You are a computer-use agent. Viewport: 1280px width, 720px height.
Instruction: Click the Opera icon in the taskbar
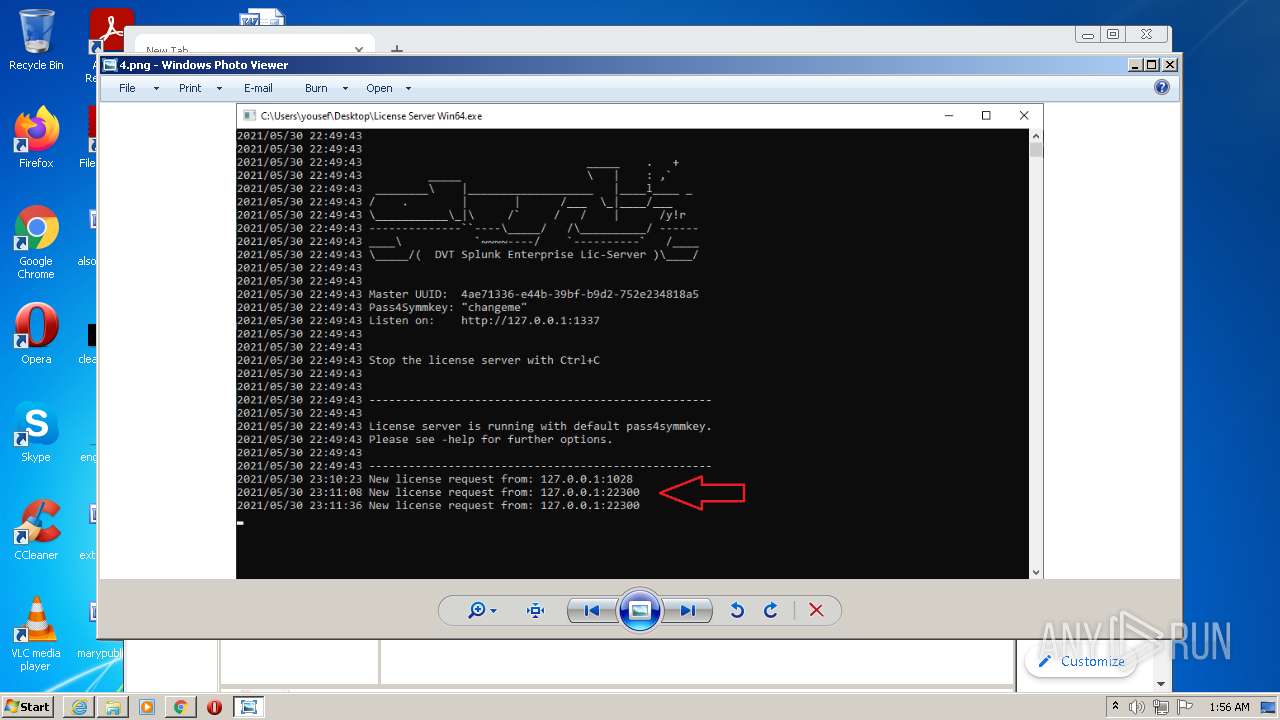214,707
